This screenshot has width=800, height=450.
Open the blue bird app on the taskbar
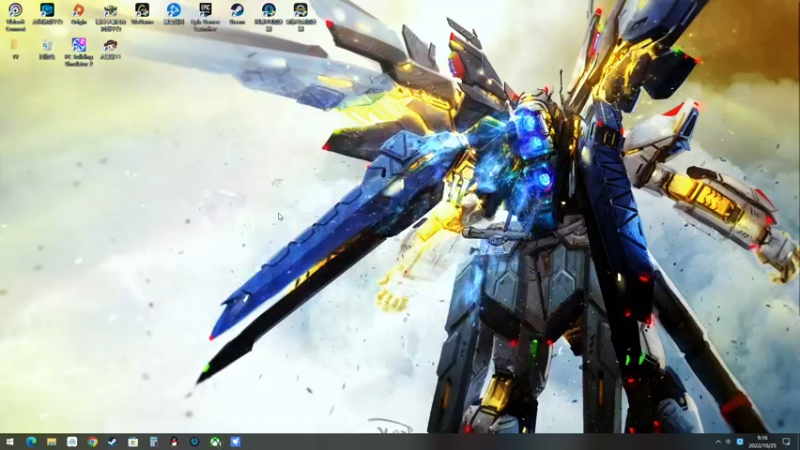coord(235,442)
